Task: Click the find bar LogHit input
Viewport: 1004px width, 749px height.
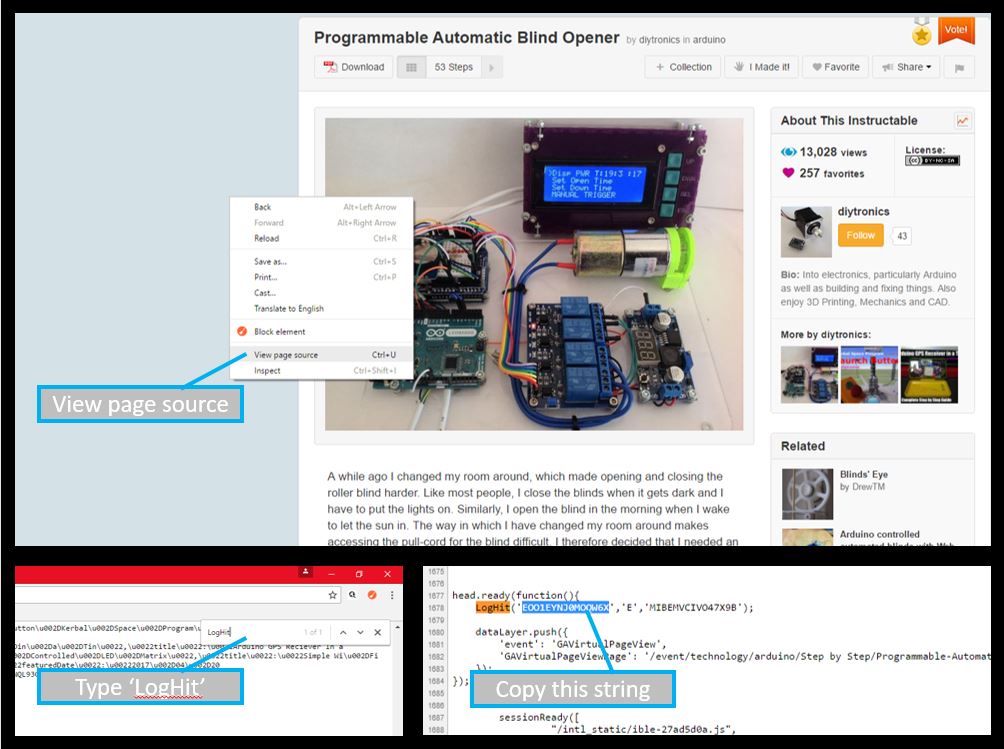Action: coord(252,632)
